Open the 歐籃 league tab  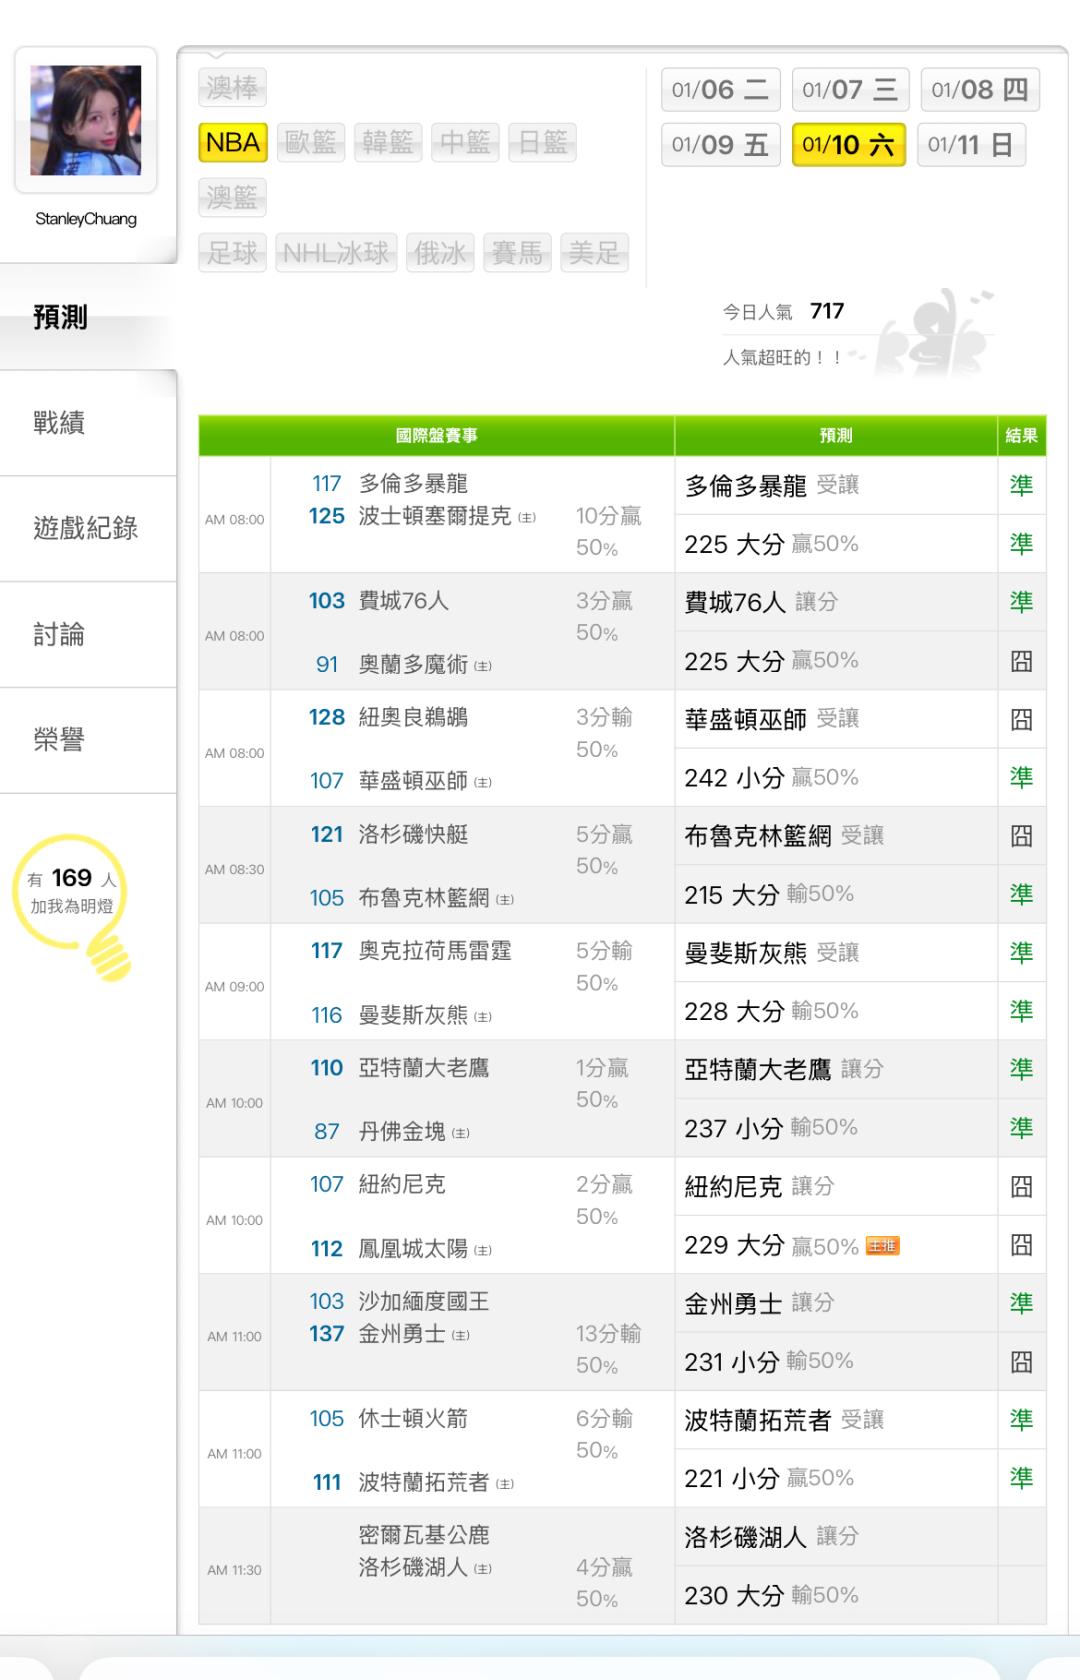click(x=310, y=143)
